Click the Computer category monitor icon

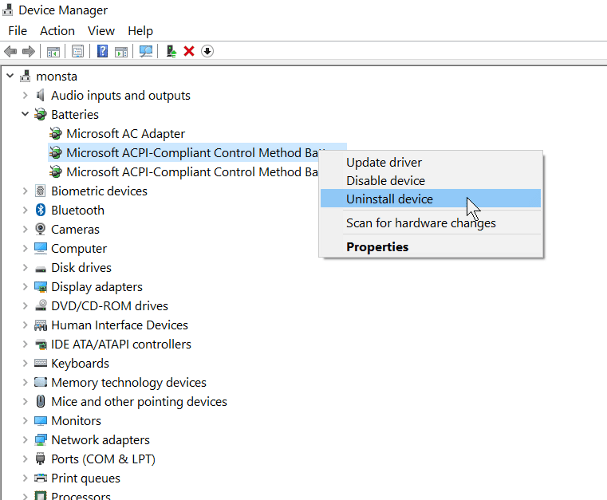click(40, 248)
